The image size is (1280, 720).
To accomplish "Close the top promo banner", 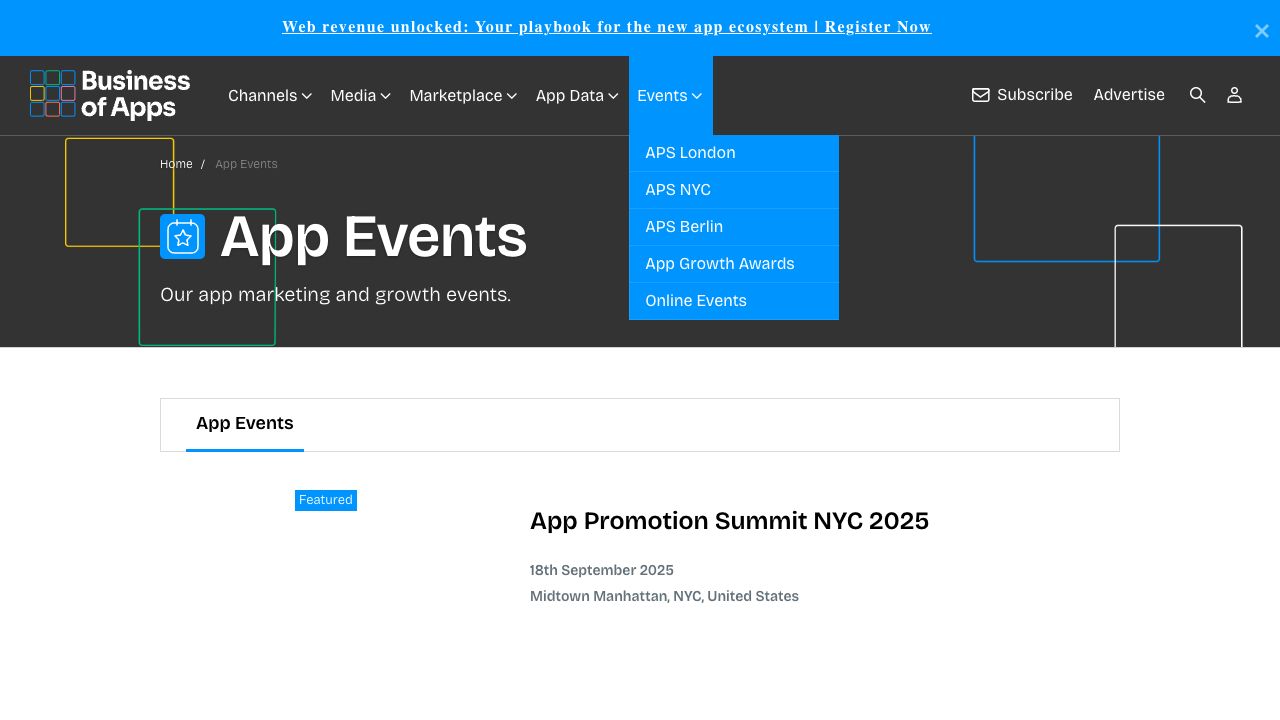I will click(1261, 31).
